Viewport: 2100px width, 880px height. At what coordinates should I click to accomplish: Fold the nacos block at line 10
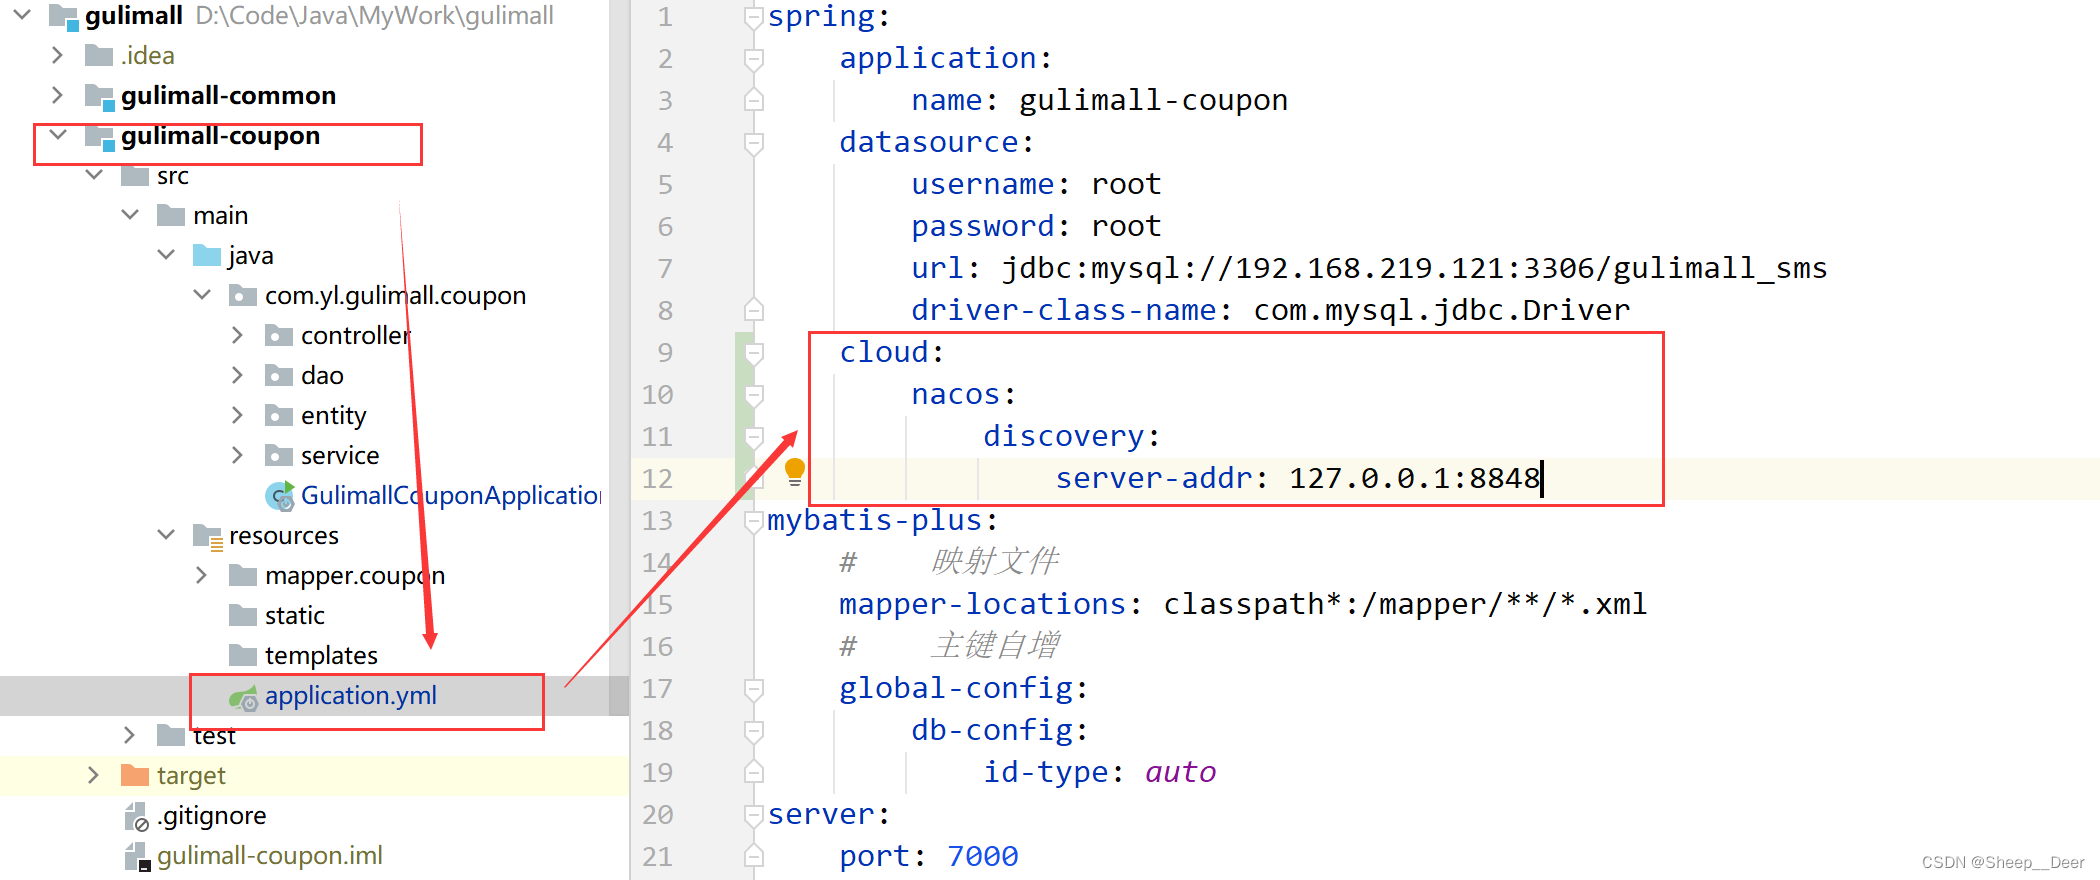click(x=754, y=395)
